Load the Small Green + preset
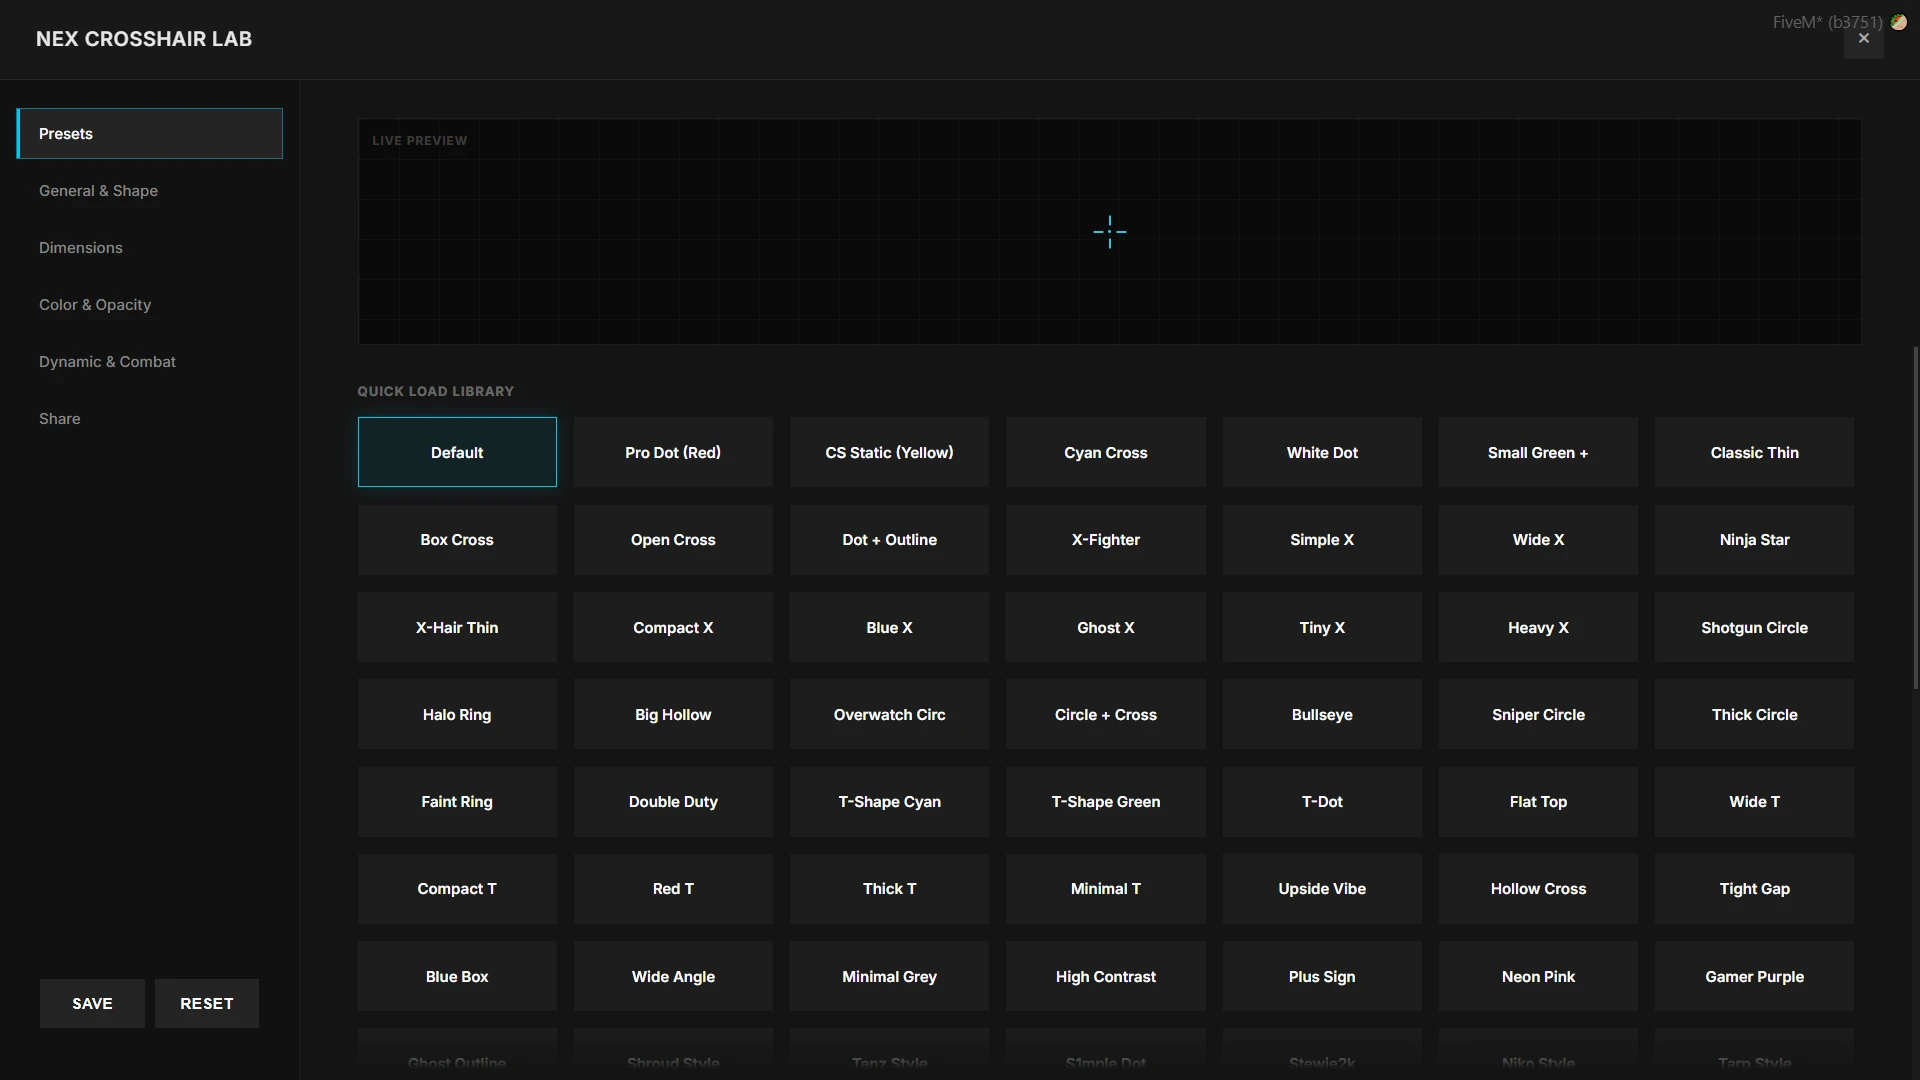 (1538, 452)
